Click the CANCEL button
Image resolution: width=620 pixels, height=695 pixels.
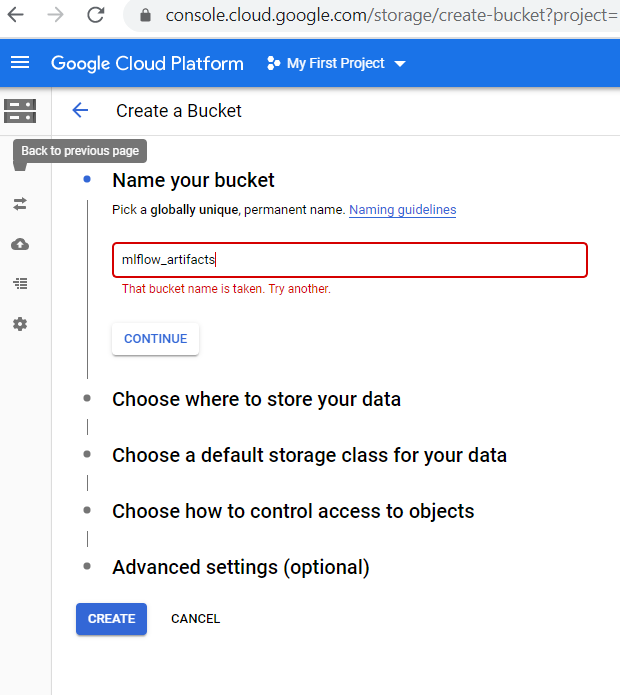click(x=195, y=619)
